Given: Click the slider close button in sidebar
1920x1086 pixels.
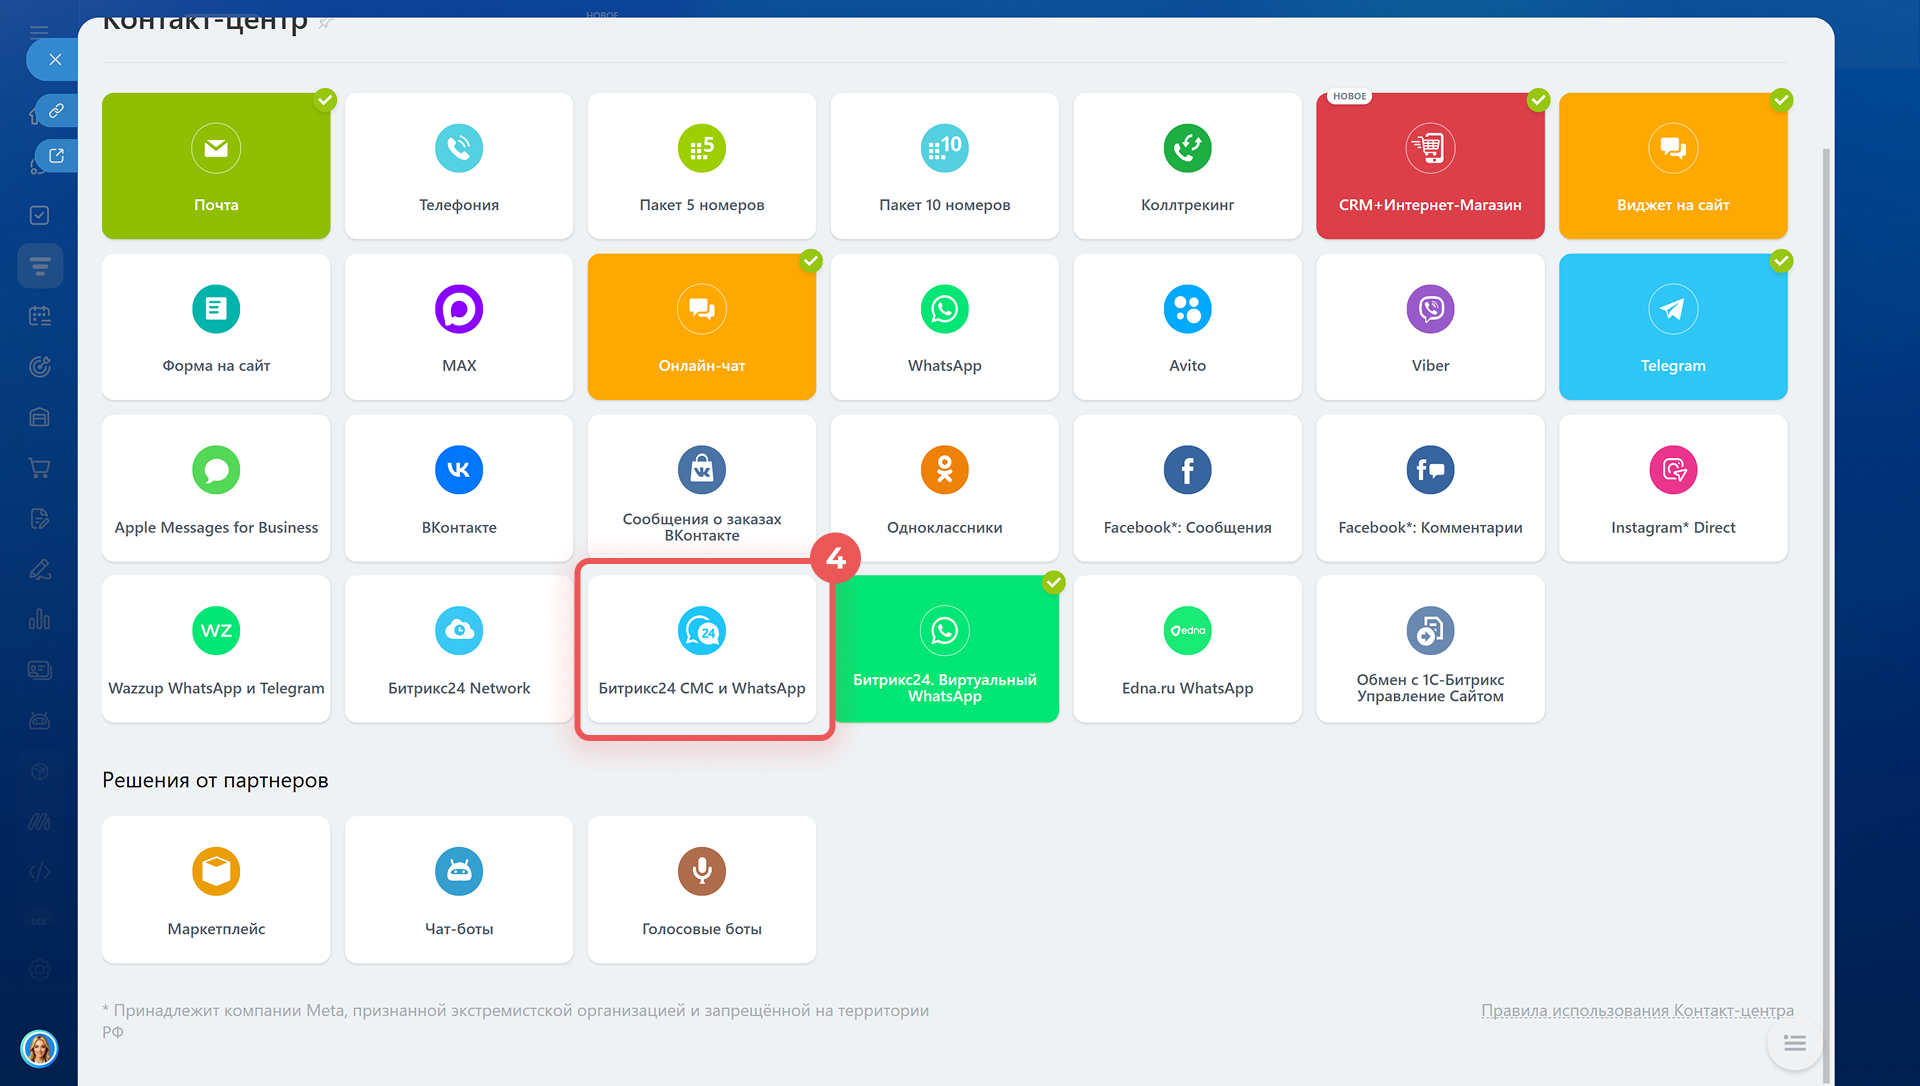Looking at the screenshot, I should tap(55, 60).
